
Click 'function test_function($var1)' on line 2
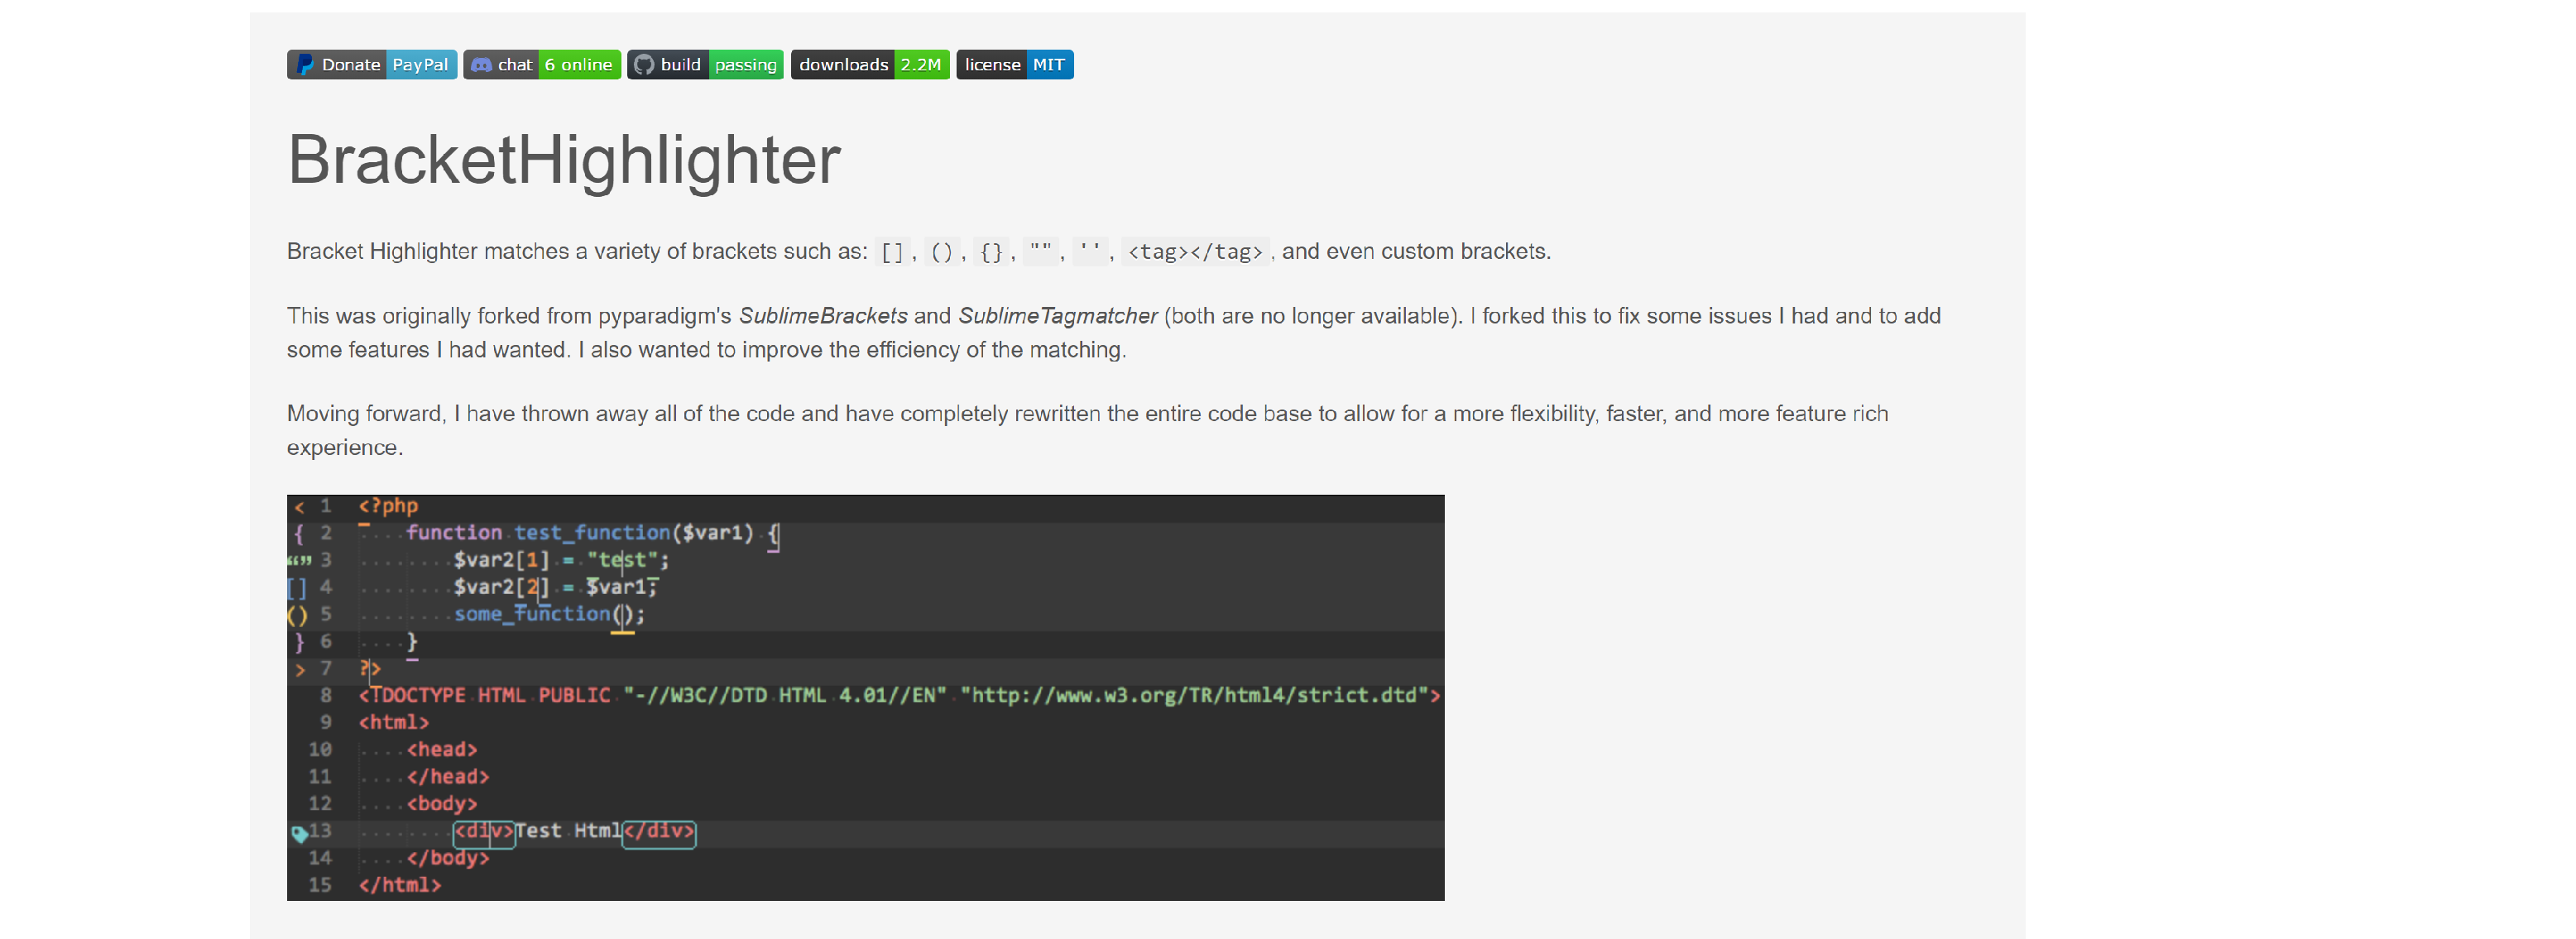coord(580,533)
